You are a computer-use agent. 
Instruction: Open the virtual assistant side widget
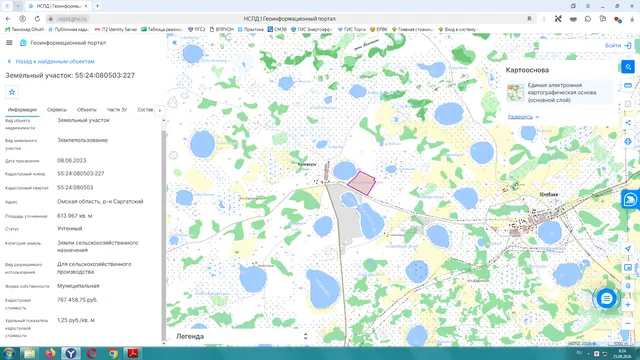[631, 200]
